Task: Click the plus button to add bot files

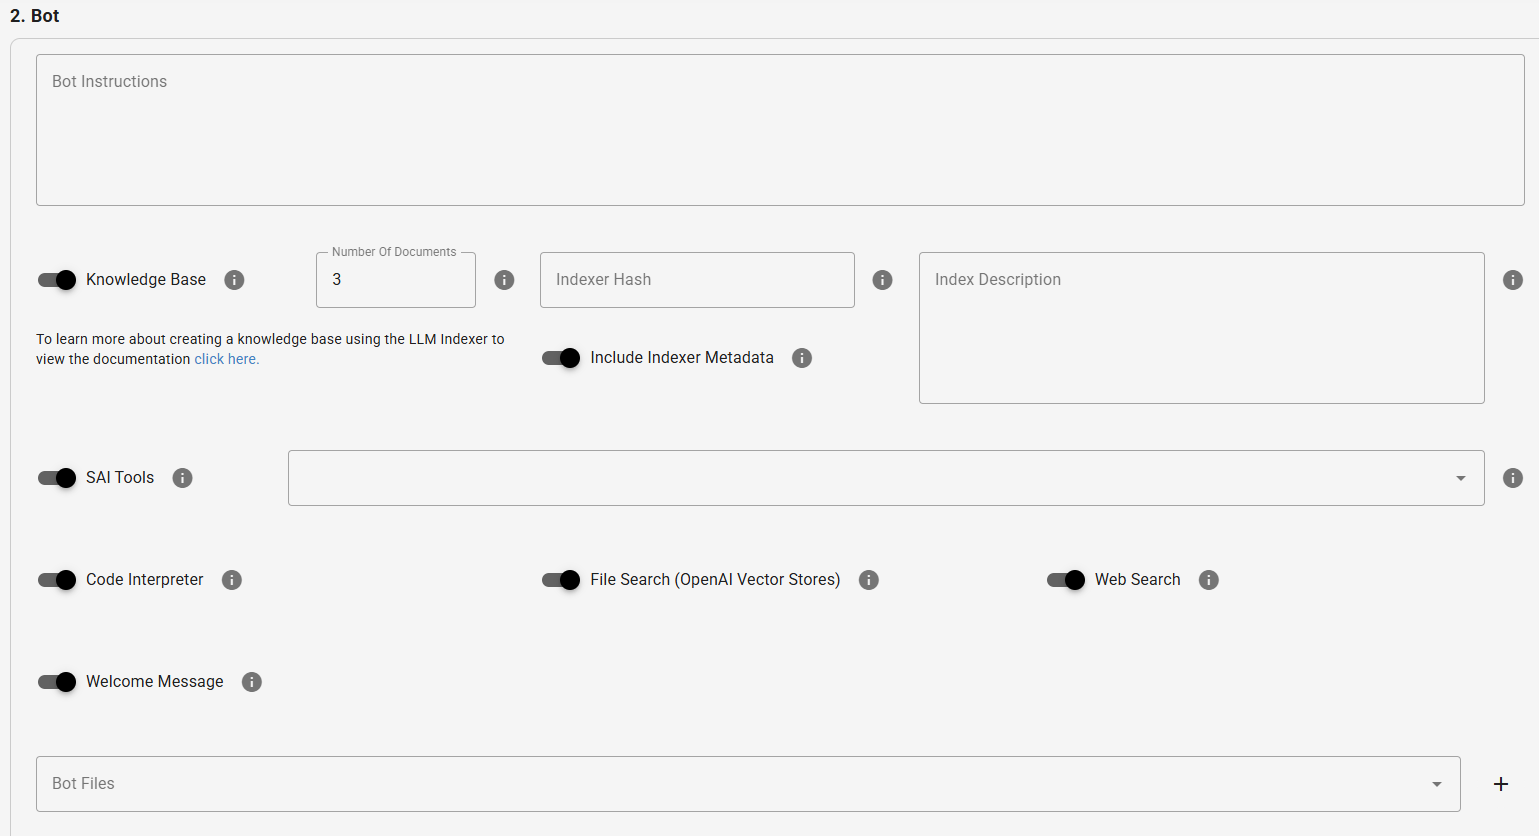Action: tap(1500, 784)
